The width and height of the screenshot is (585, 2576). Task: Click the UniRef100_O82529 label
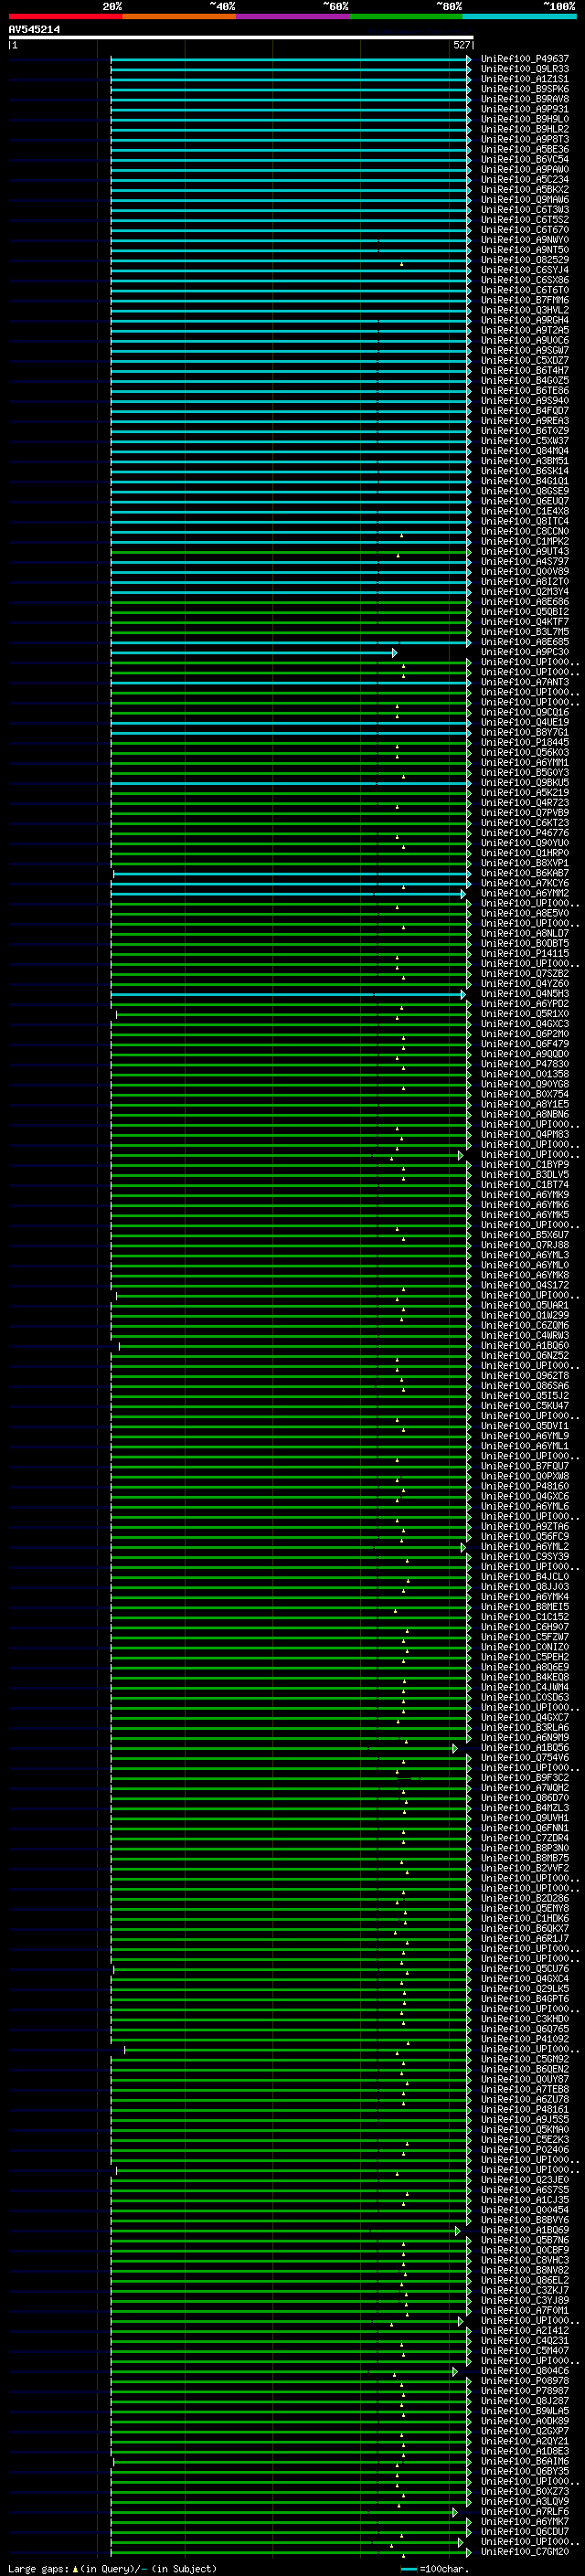(524, 260)
